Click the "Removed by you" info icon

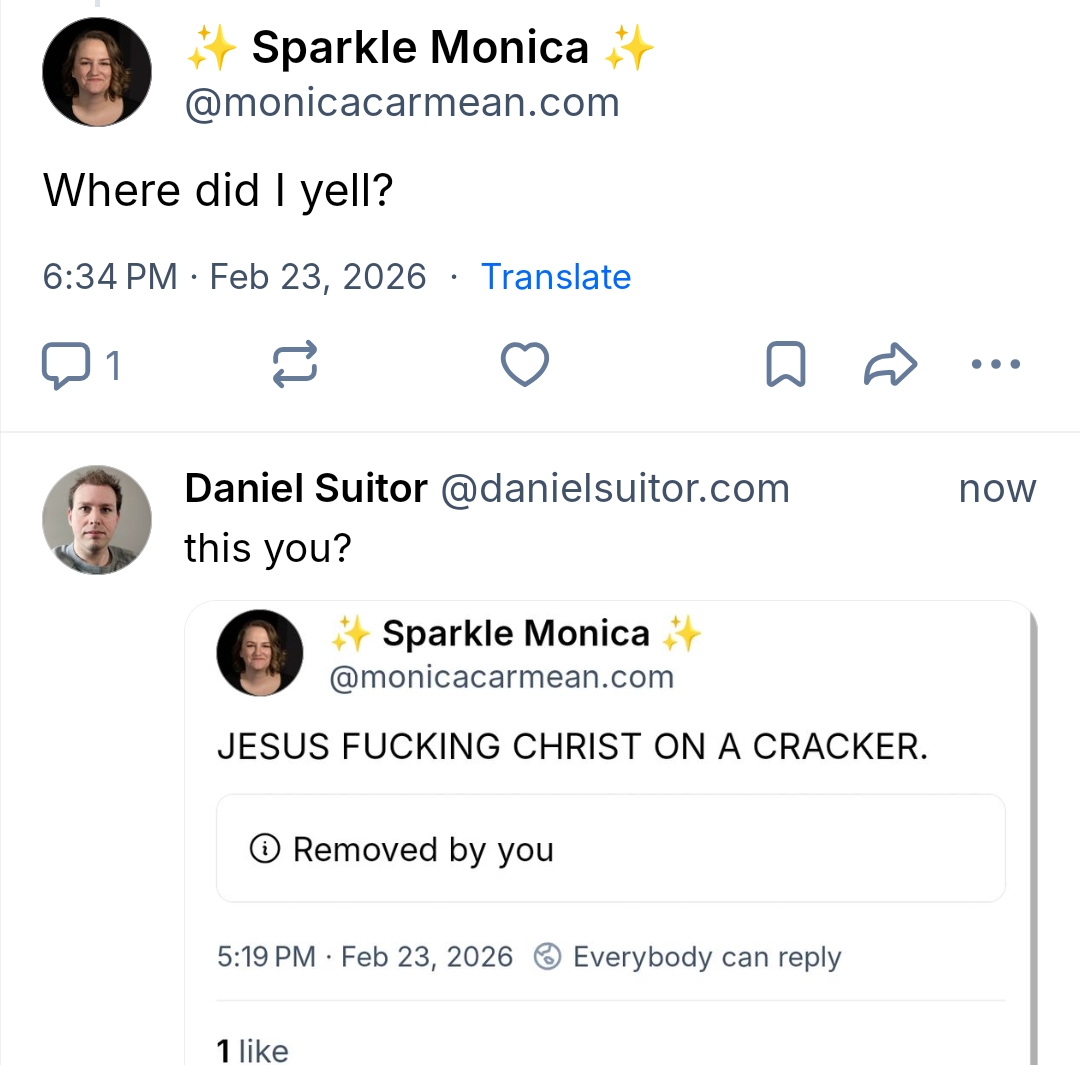(264, 850)
